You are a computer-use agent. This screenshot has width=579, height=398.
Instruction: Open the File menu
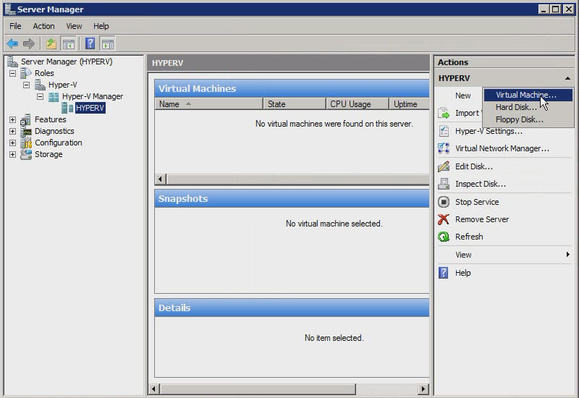[x=15, y=26]
